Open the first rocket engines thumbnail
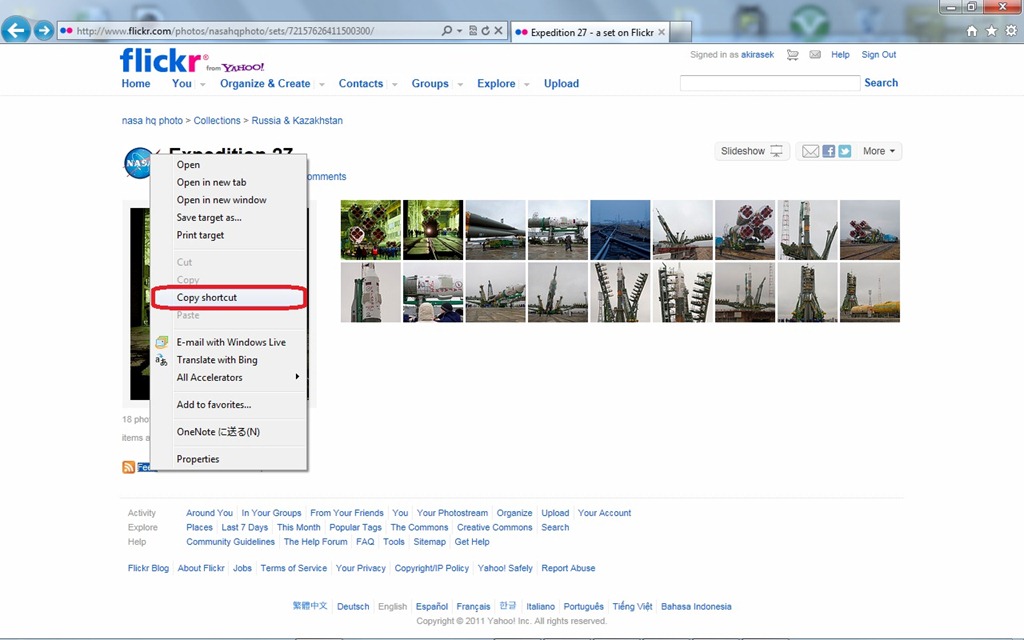 pos(370,230)
